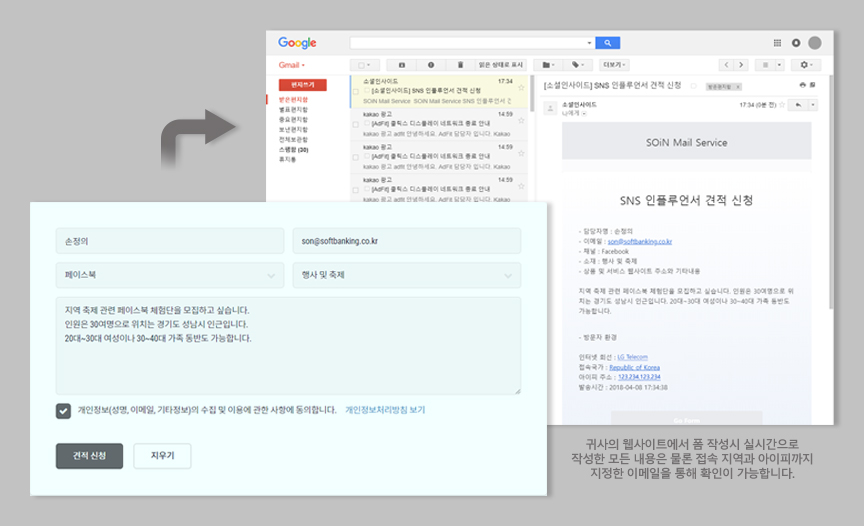Click the archive icon in Gmail toolbar
The width and height of the screenshot is (864, 526).
pos(402,65)
